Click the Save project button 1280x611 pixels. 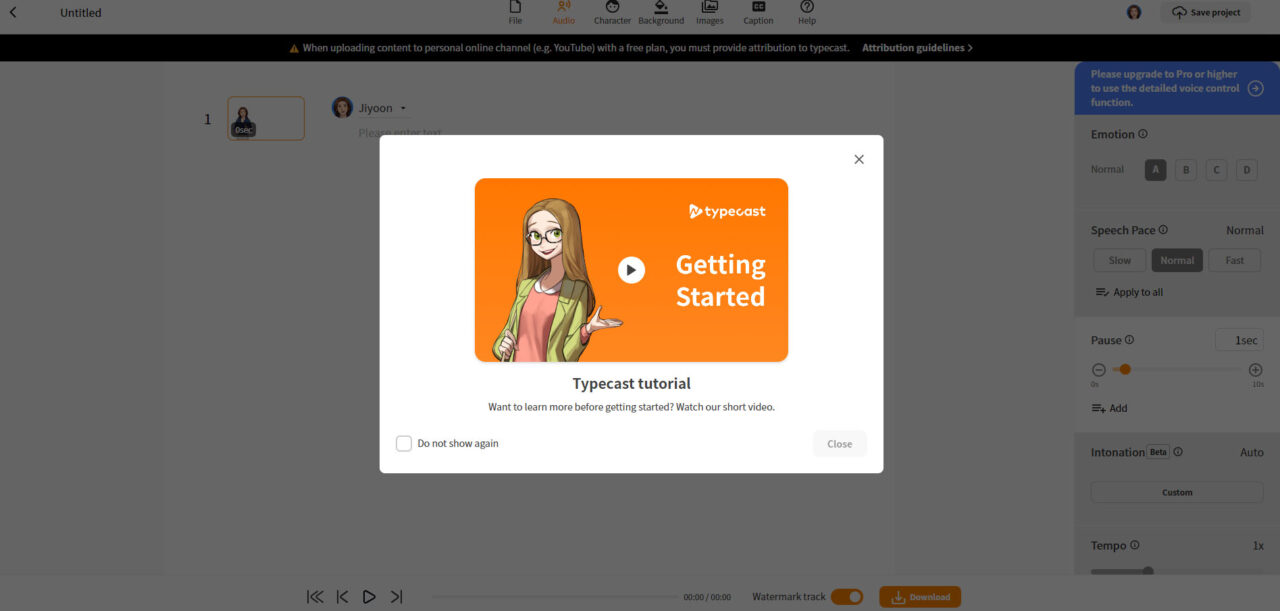pos(1205,12)
